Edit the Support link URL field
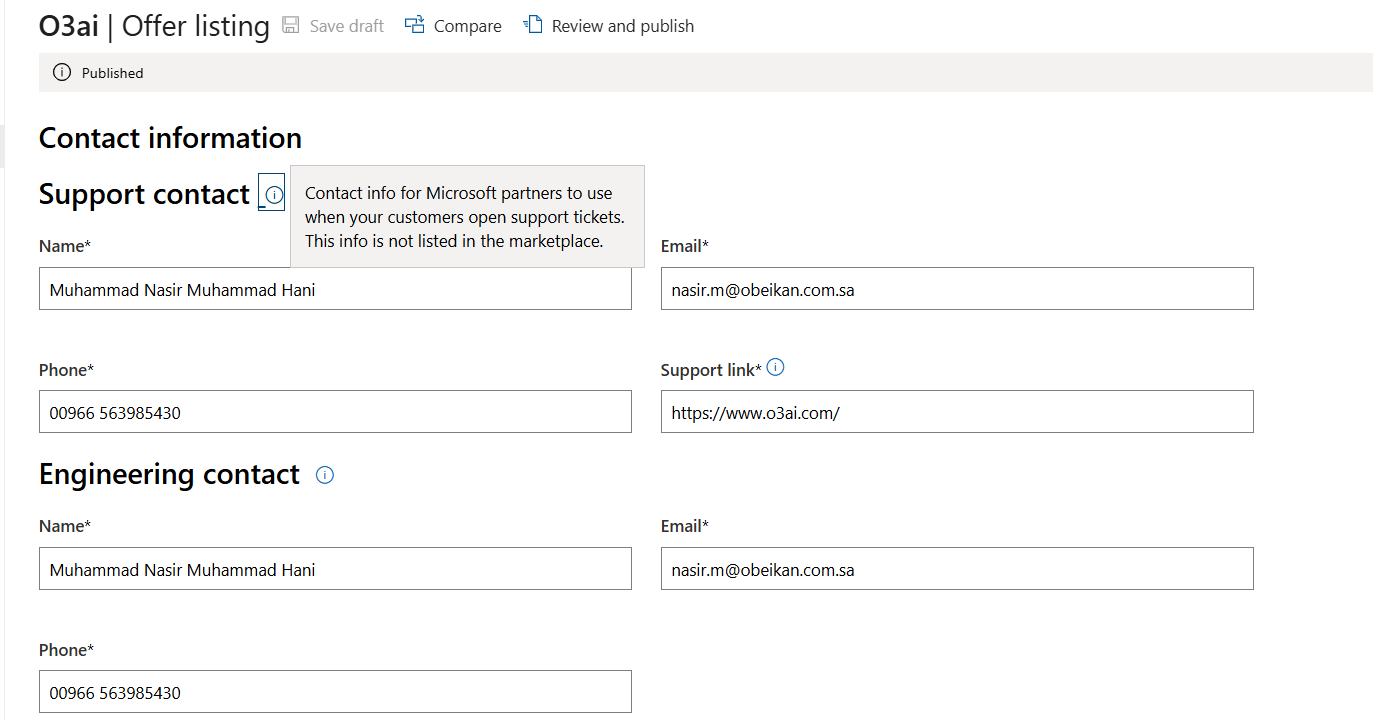This screenshot has height=720, width=1373. (x=957, y=412)
